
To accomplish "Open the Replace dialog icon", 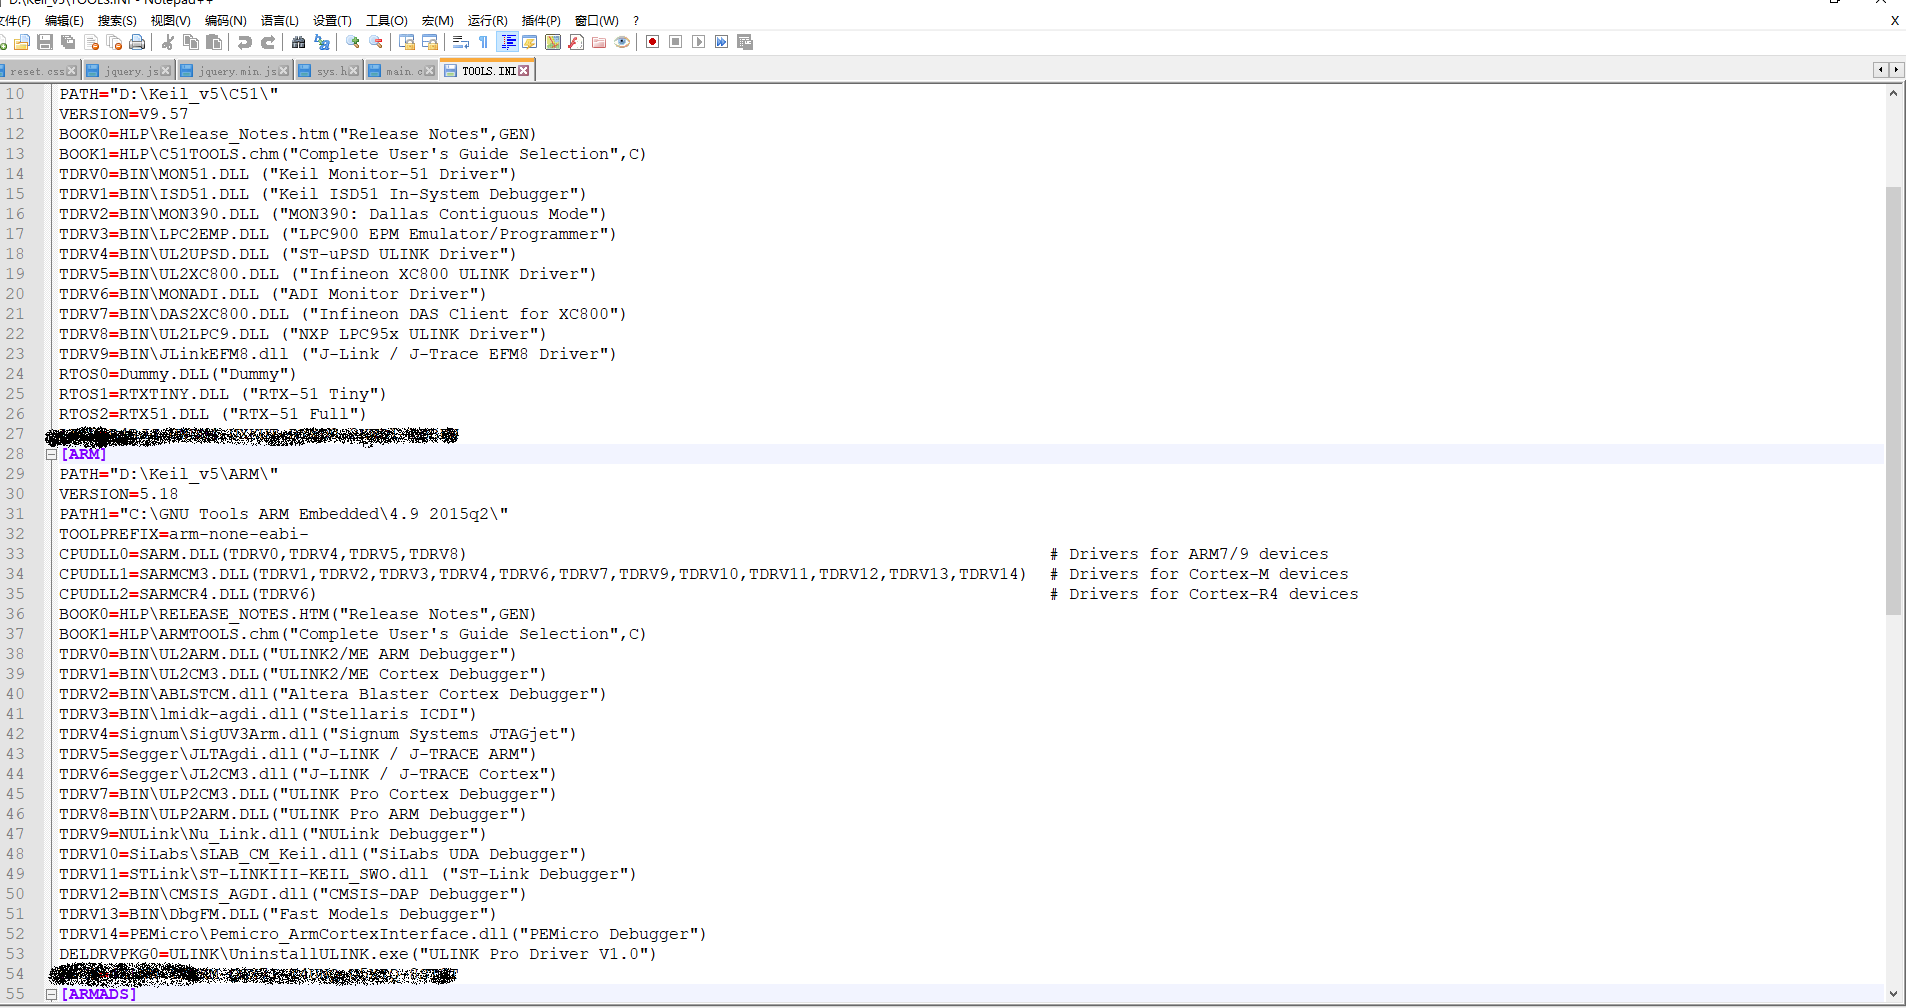I will point(322,42).
